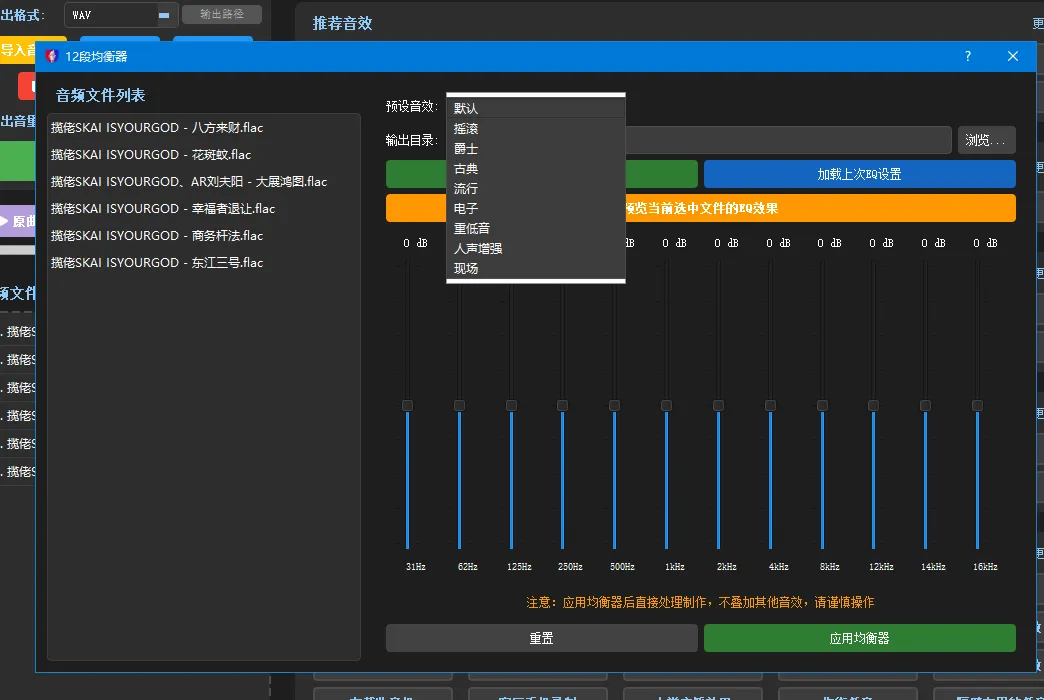Image resolution: width=1044 pixels, height=700 pixels.
Task: Select file 商务杆法.flac in list
Action: 204,236
